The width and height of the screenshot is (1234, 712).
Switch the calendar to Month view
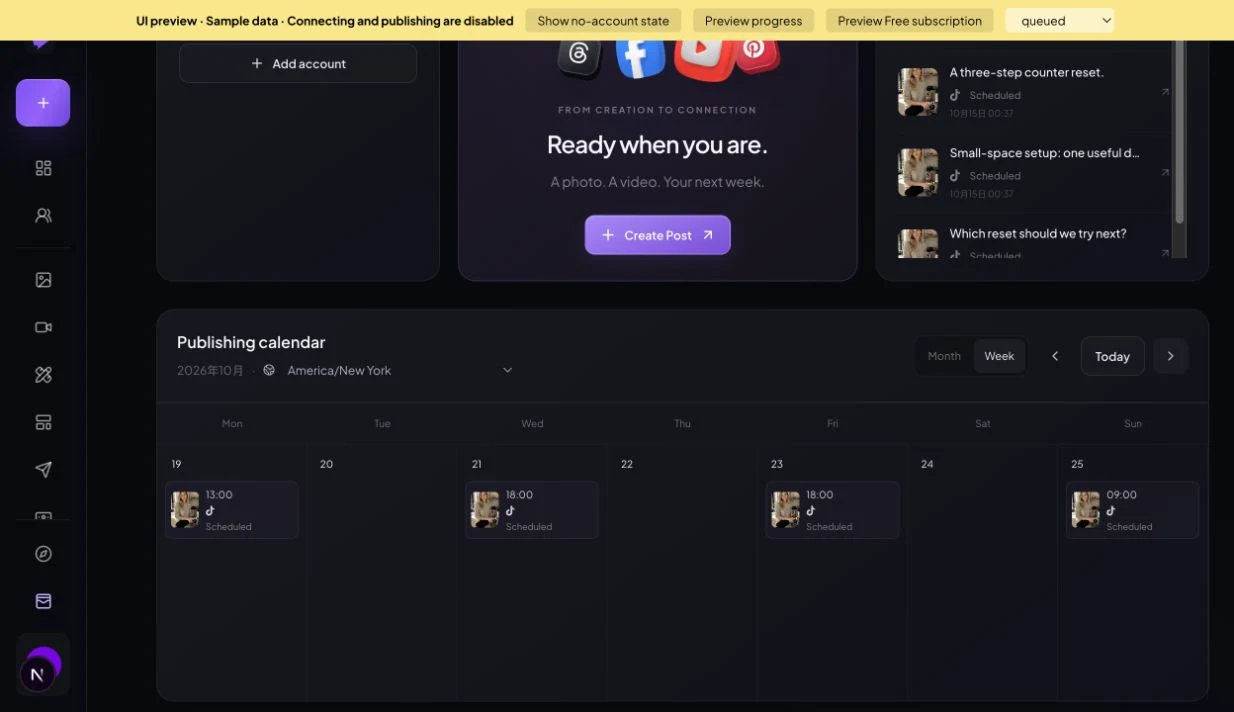click(x=944, y=356)
